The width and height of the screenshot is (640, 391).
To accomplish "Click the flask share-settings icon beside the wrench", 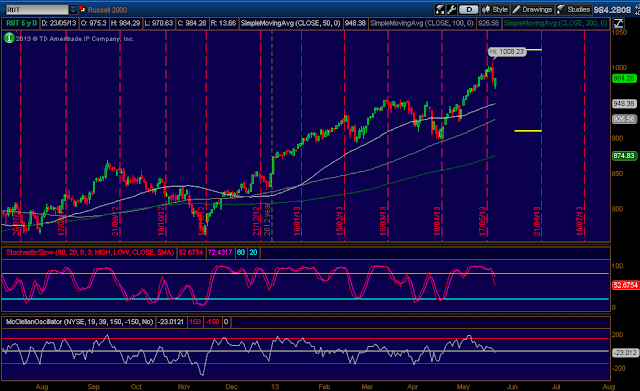I will coord(440,9).
